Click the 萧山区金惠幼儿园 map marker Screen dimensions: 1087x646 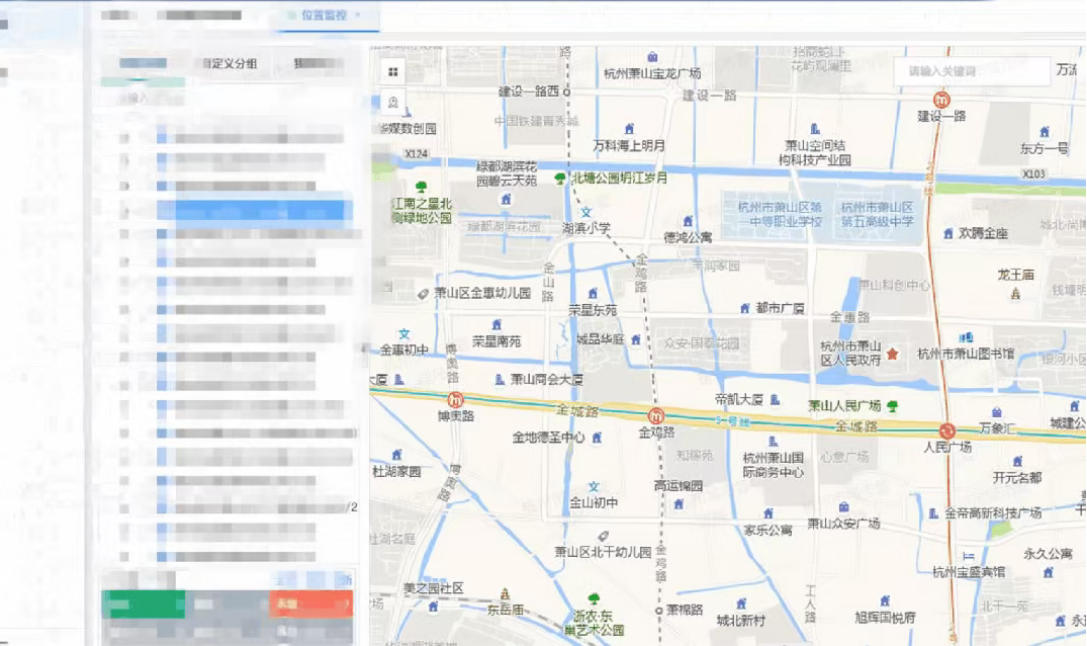pos(423,294)
